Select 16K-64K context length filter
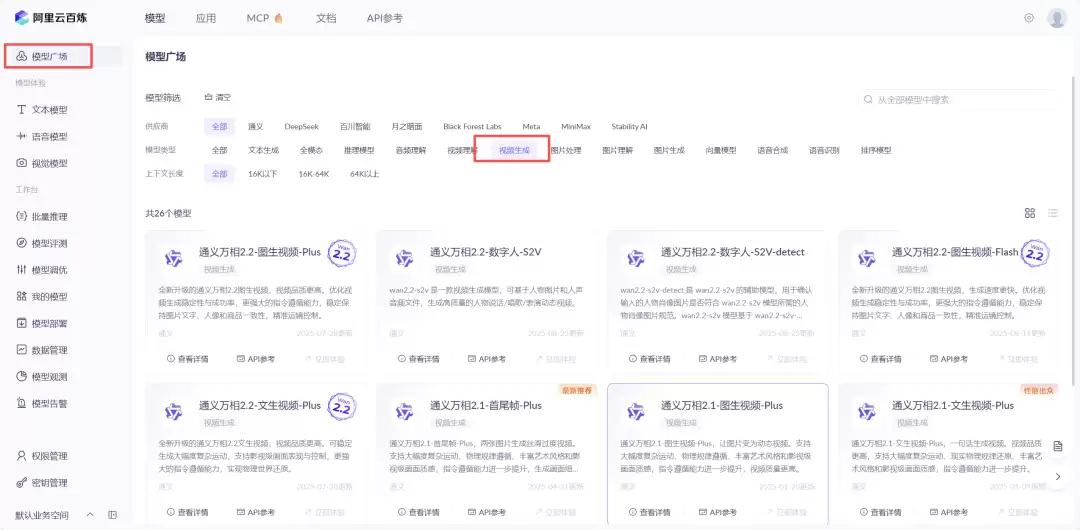 pyautogui.click(x=313, y=174)
